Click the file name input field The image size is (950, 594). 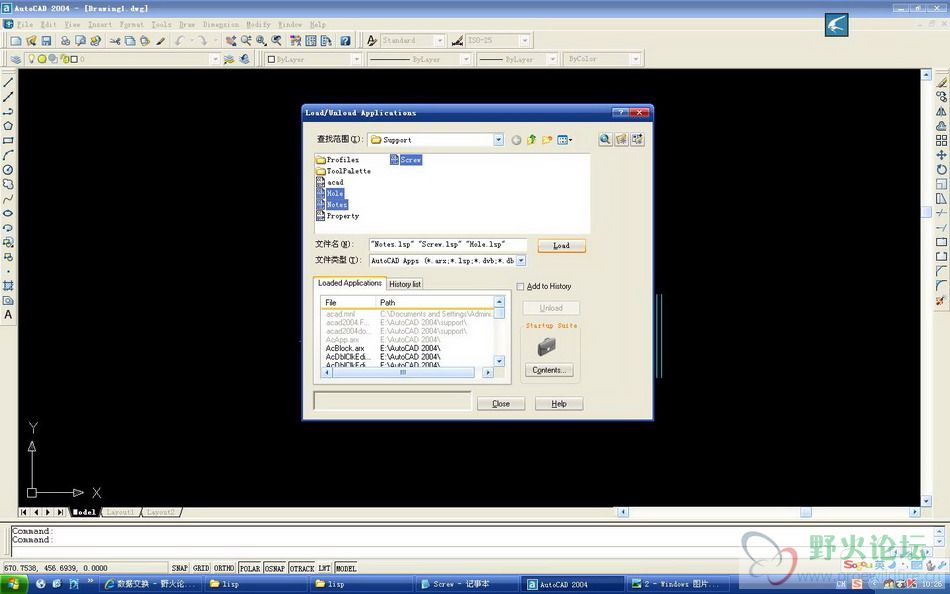click(448, 244)
